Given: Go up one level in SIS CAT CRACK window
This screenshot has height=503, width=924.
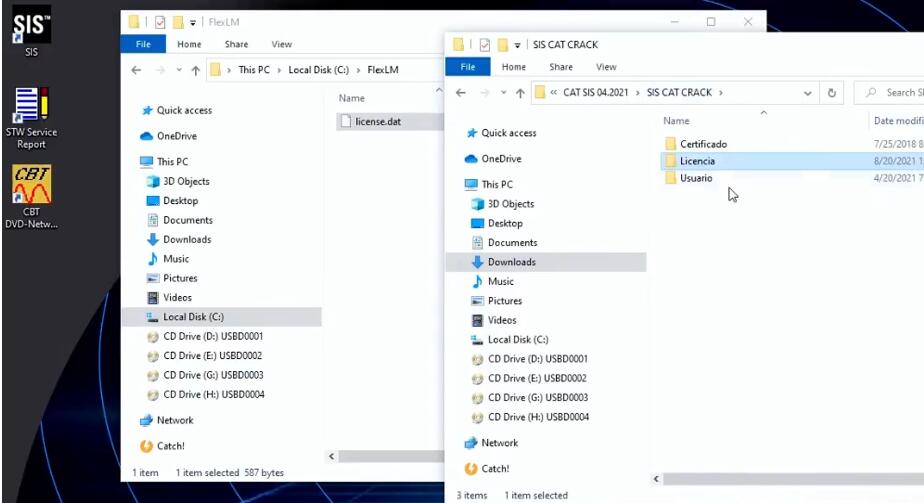Looking at the screenshot, I should (520, 93).
